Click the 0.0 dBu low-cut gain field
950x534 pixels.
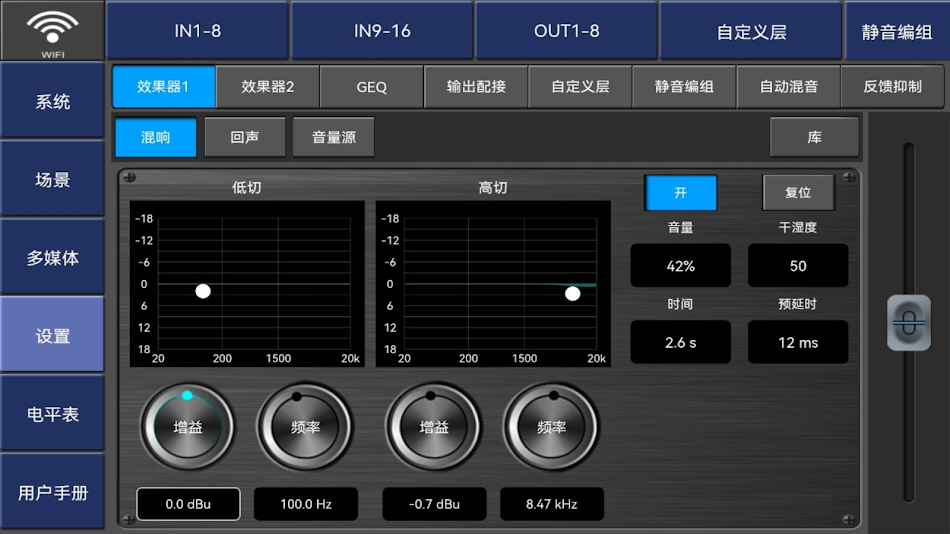pyautogui.click(x=188, y=504)
